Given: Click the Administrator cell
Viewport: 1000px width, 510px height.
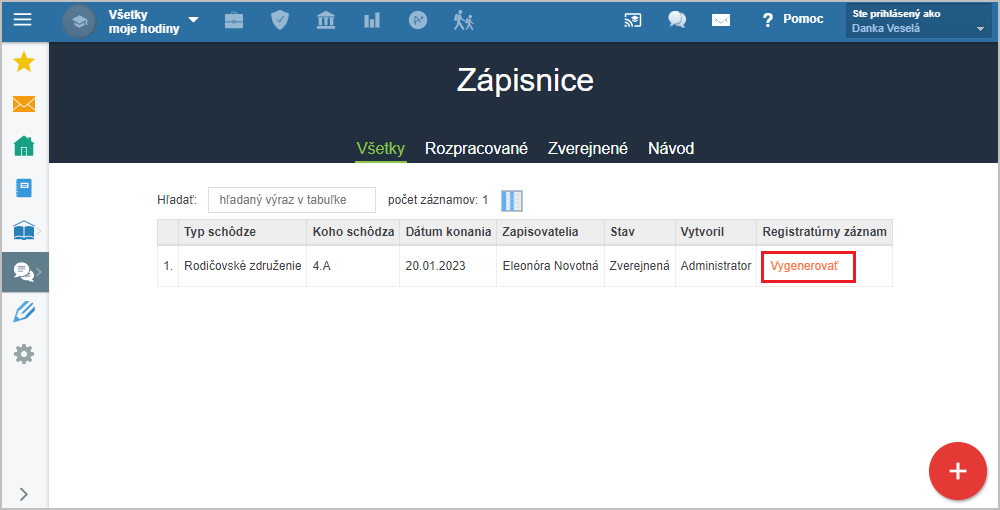Looking at the screenshot, I should pyautogui.click(x=716, y=266).
